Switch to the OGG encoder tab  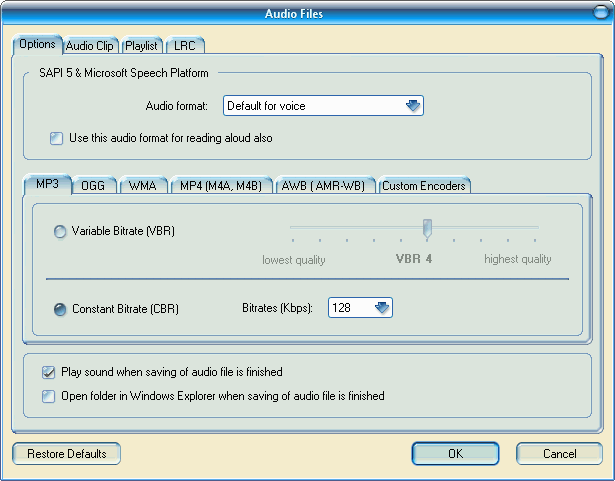[x=93, y=186]
